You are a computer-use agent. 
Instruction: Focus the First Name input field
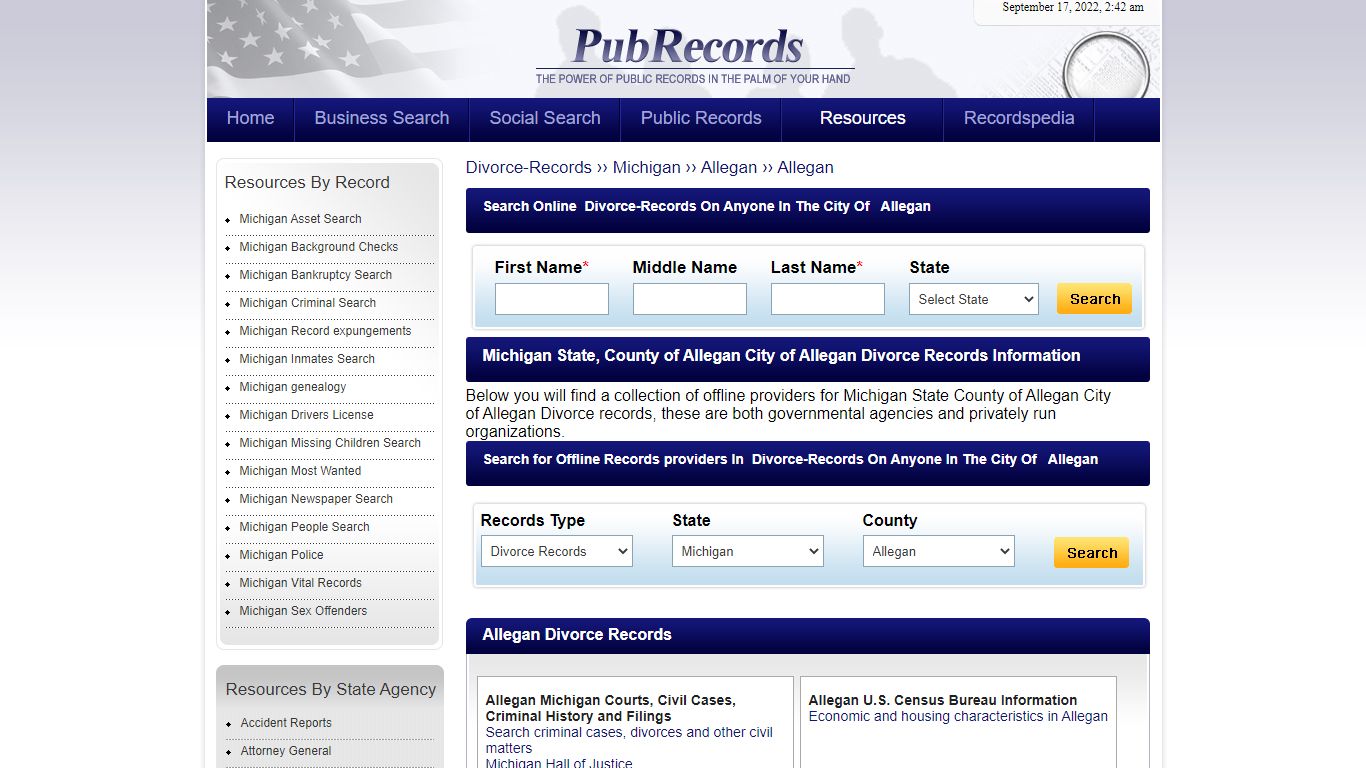pyautogui.click(x=552, y=299)
